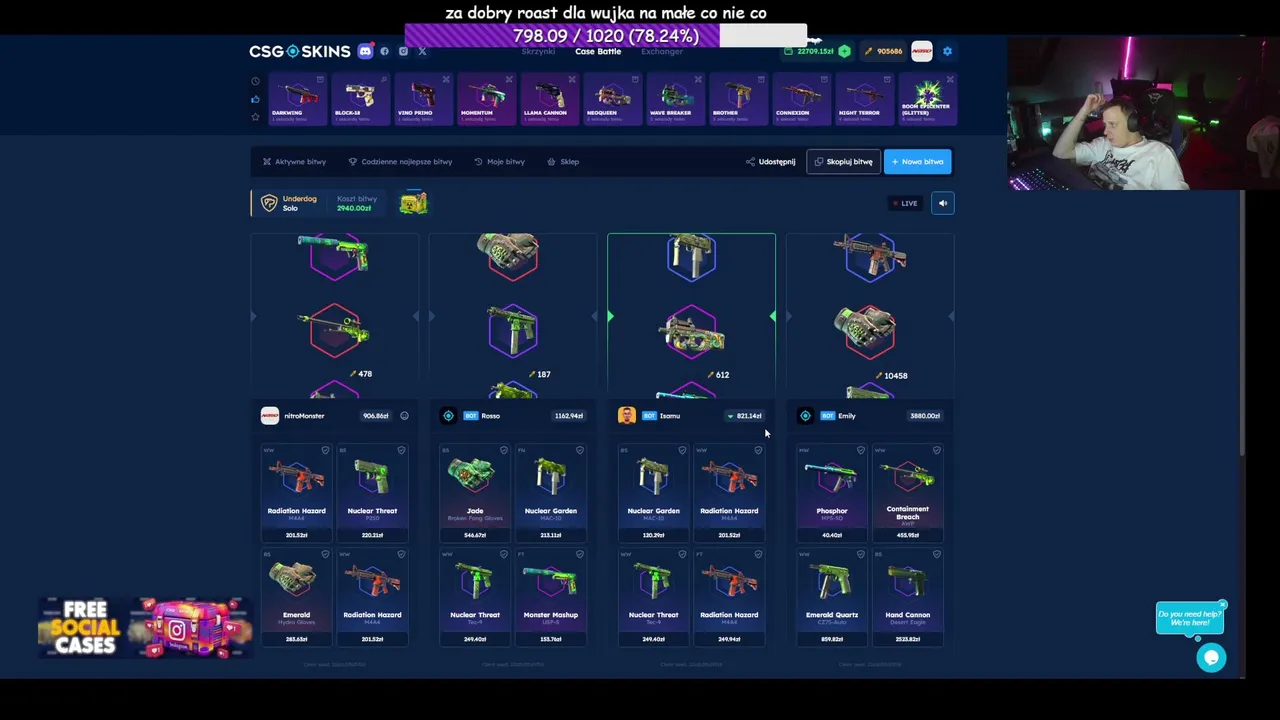The image size is (1280, 720).
Task: Open Boom Epicenter (Glitter) drop
Action: 926,98
